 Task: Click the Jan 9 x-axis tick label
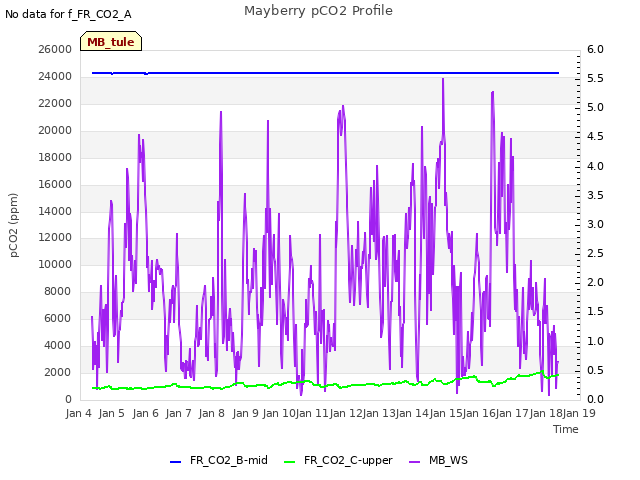click(x=245, y=413)
